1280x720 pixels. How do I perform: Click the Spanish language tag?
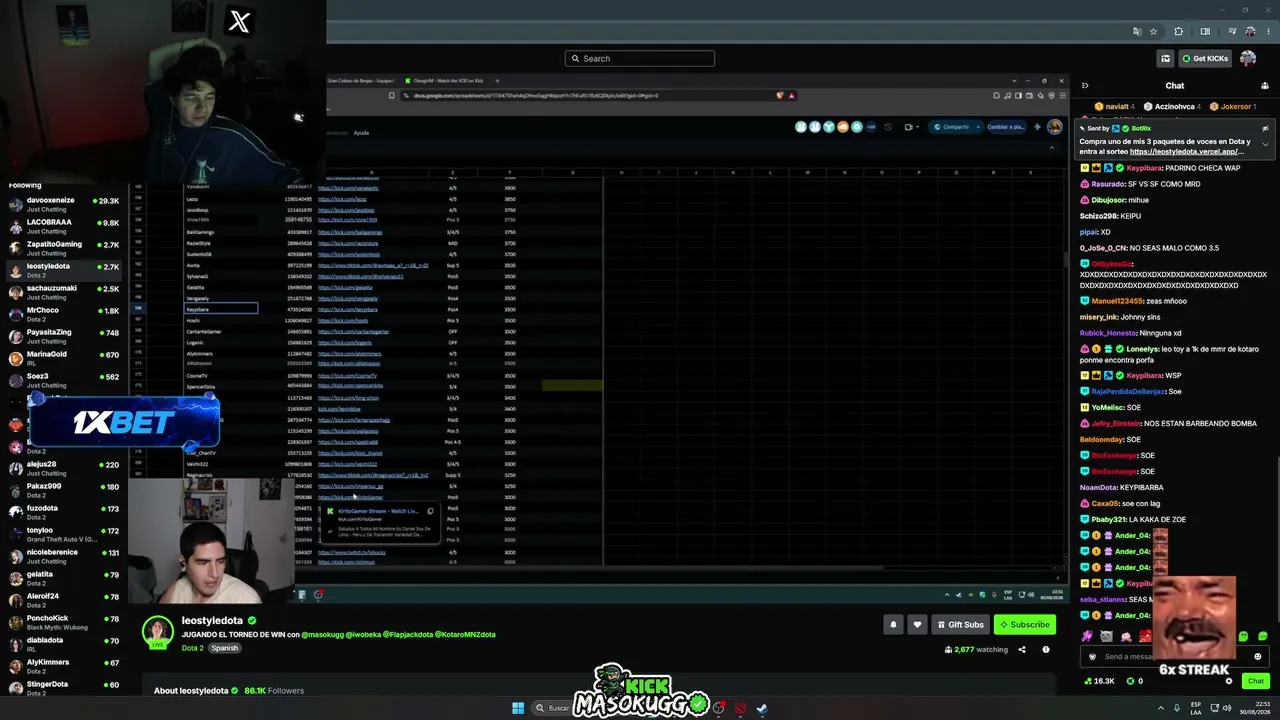click(225, 648)
